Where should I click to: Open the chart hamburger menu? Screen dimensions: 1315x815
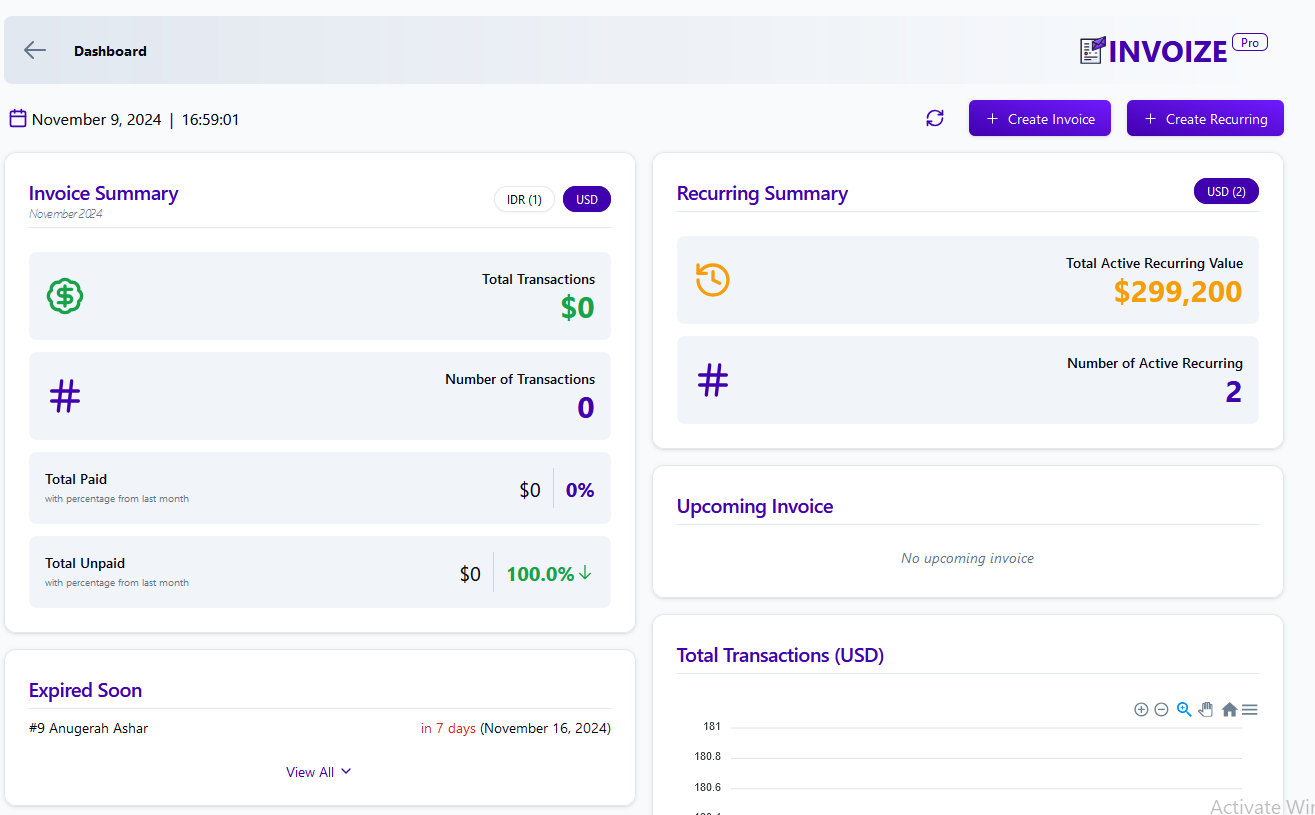click(x=1250, y=709)
